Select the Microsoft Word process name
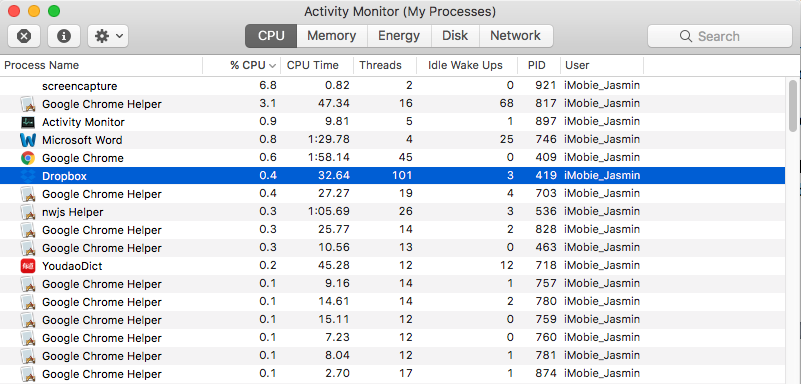 pos(82,140)
